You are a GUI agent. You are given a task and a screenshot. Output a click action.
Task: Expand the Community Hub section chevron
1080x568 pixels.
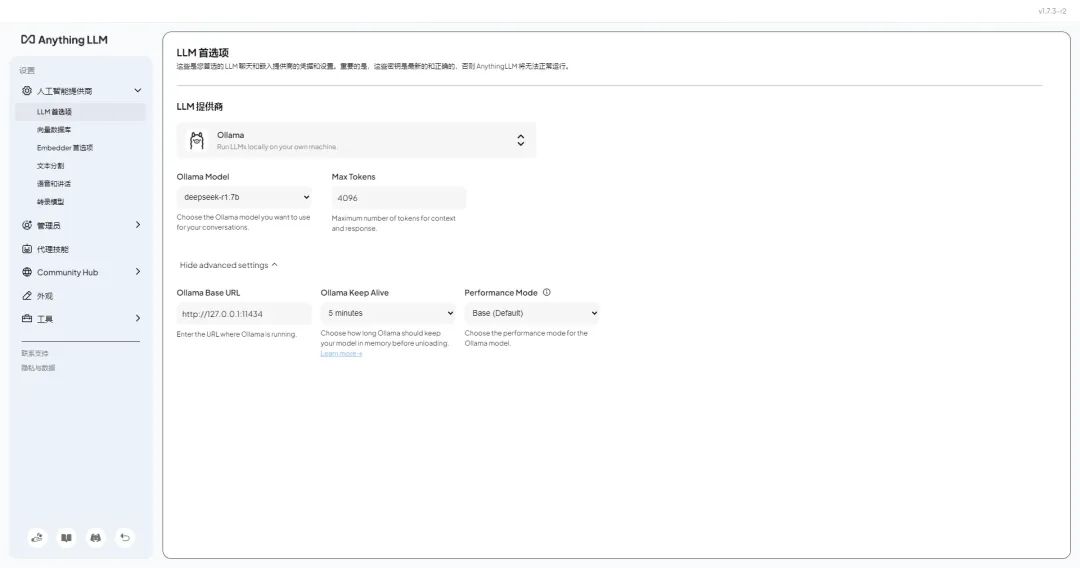click(138, 272)
